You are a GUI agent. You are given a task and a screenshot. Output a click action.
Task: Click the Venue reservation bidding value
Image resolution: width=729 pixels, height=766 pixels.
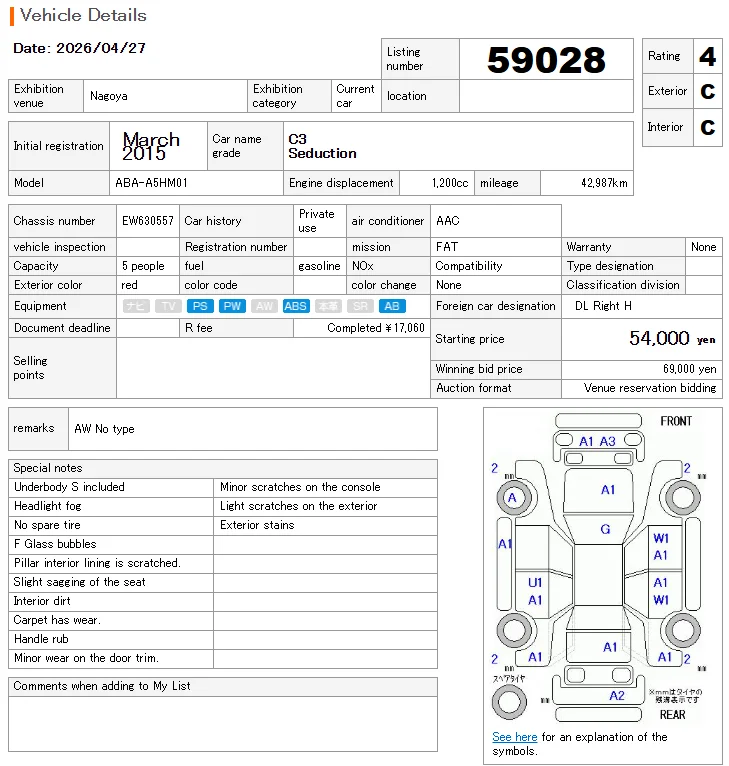(x=650, y=388)
